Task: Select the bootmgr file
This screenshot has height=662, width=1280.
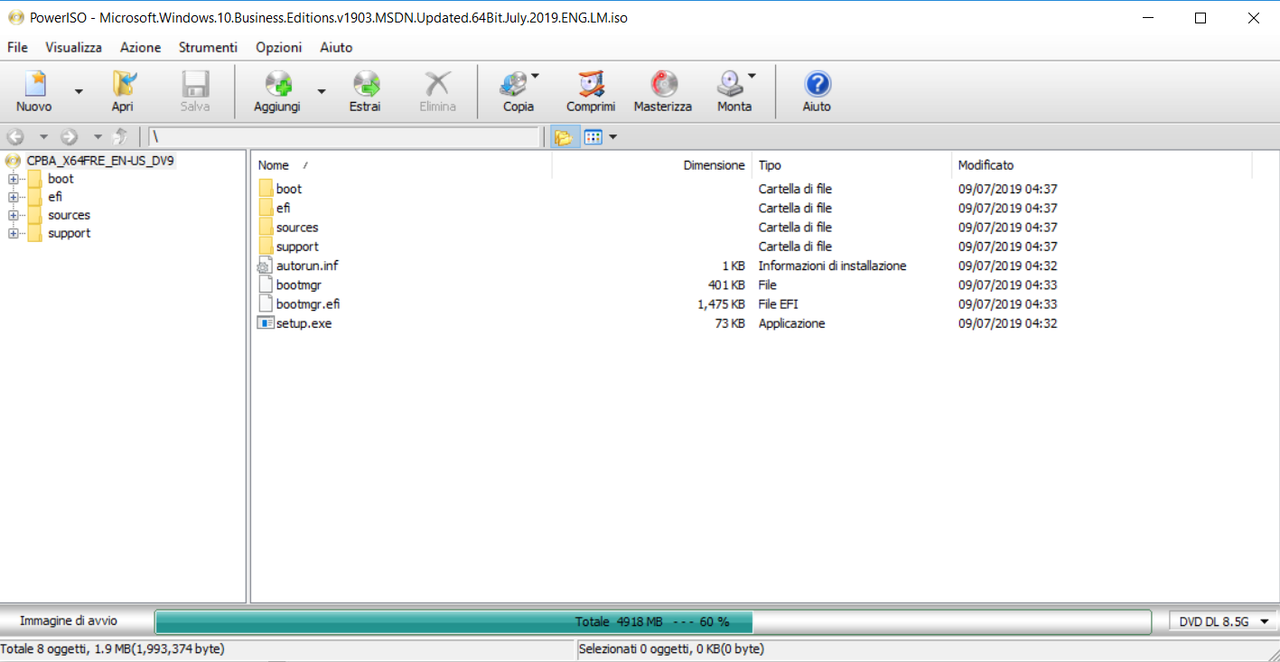Action: [x=298, y=285]
